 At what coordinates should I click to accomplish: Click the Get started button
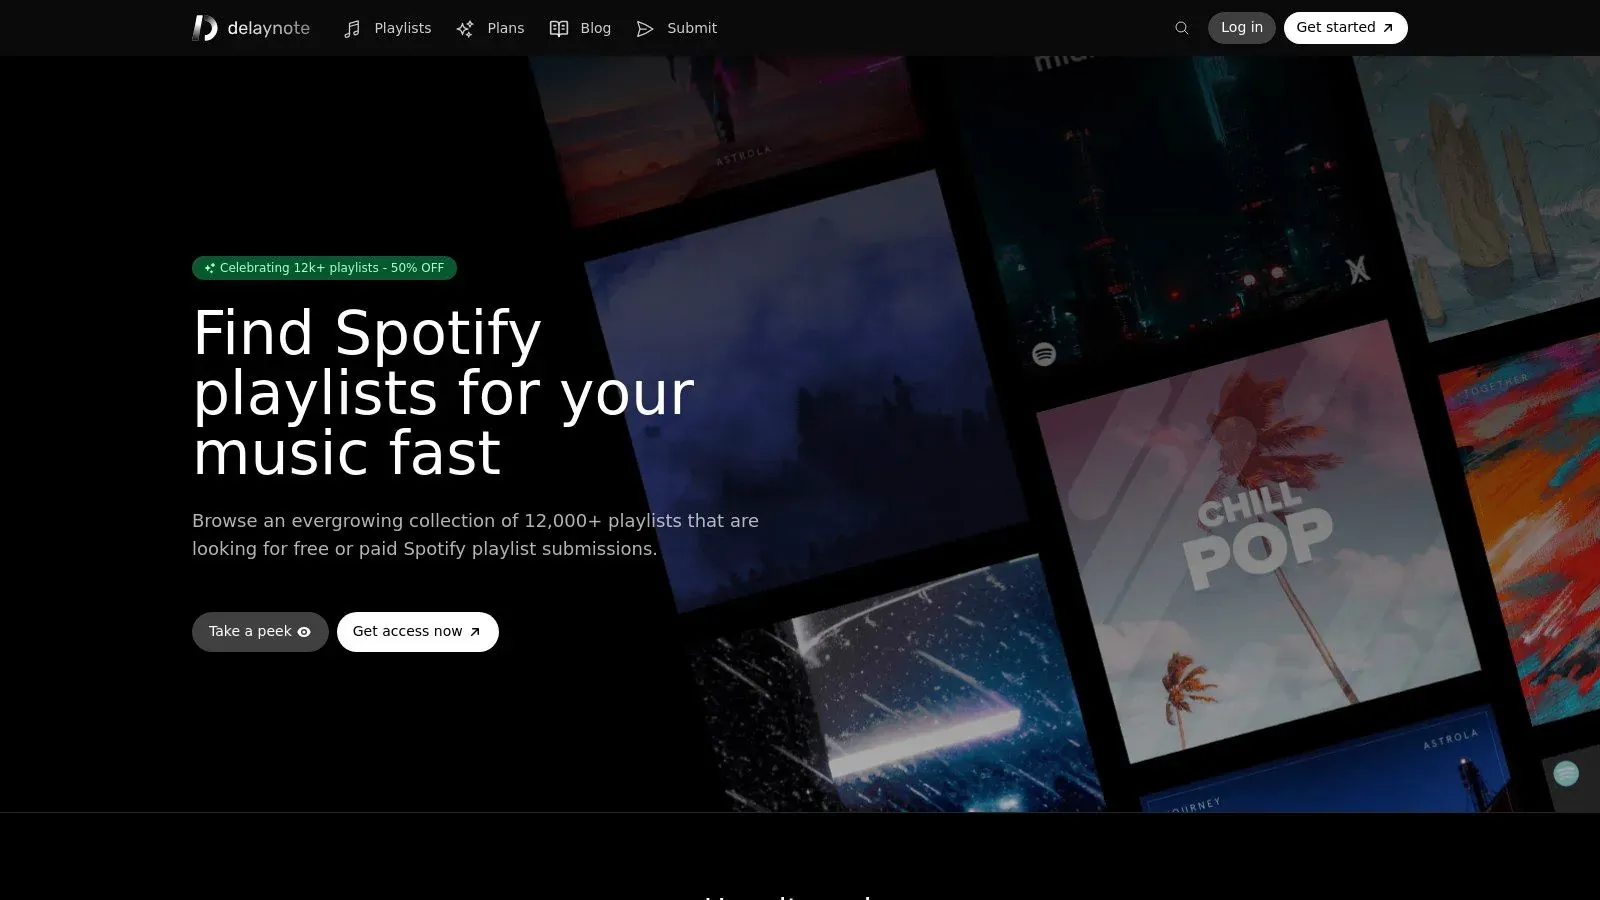point(1345,28)
